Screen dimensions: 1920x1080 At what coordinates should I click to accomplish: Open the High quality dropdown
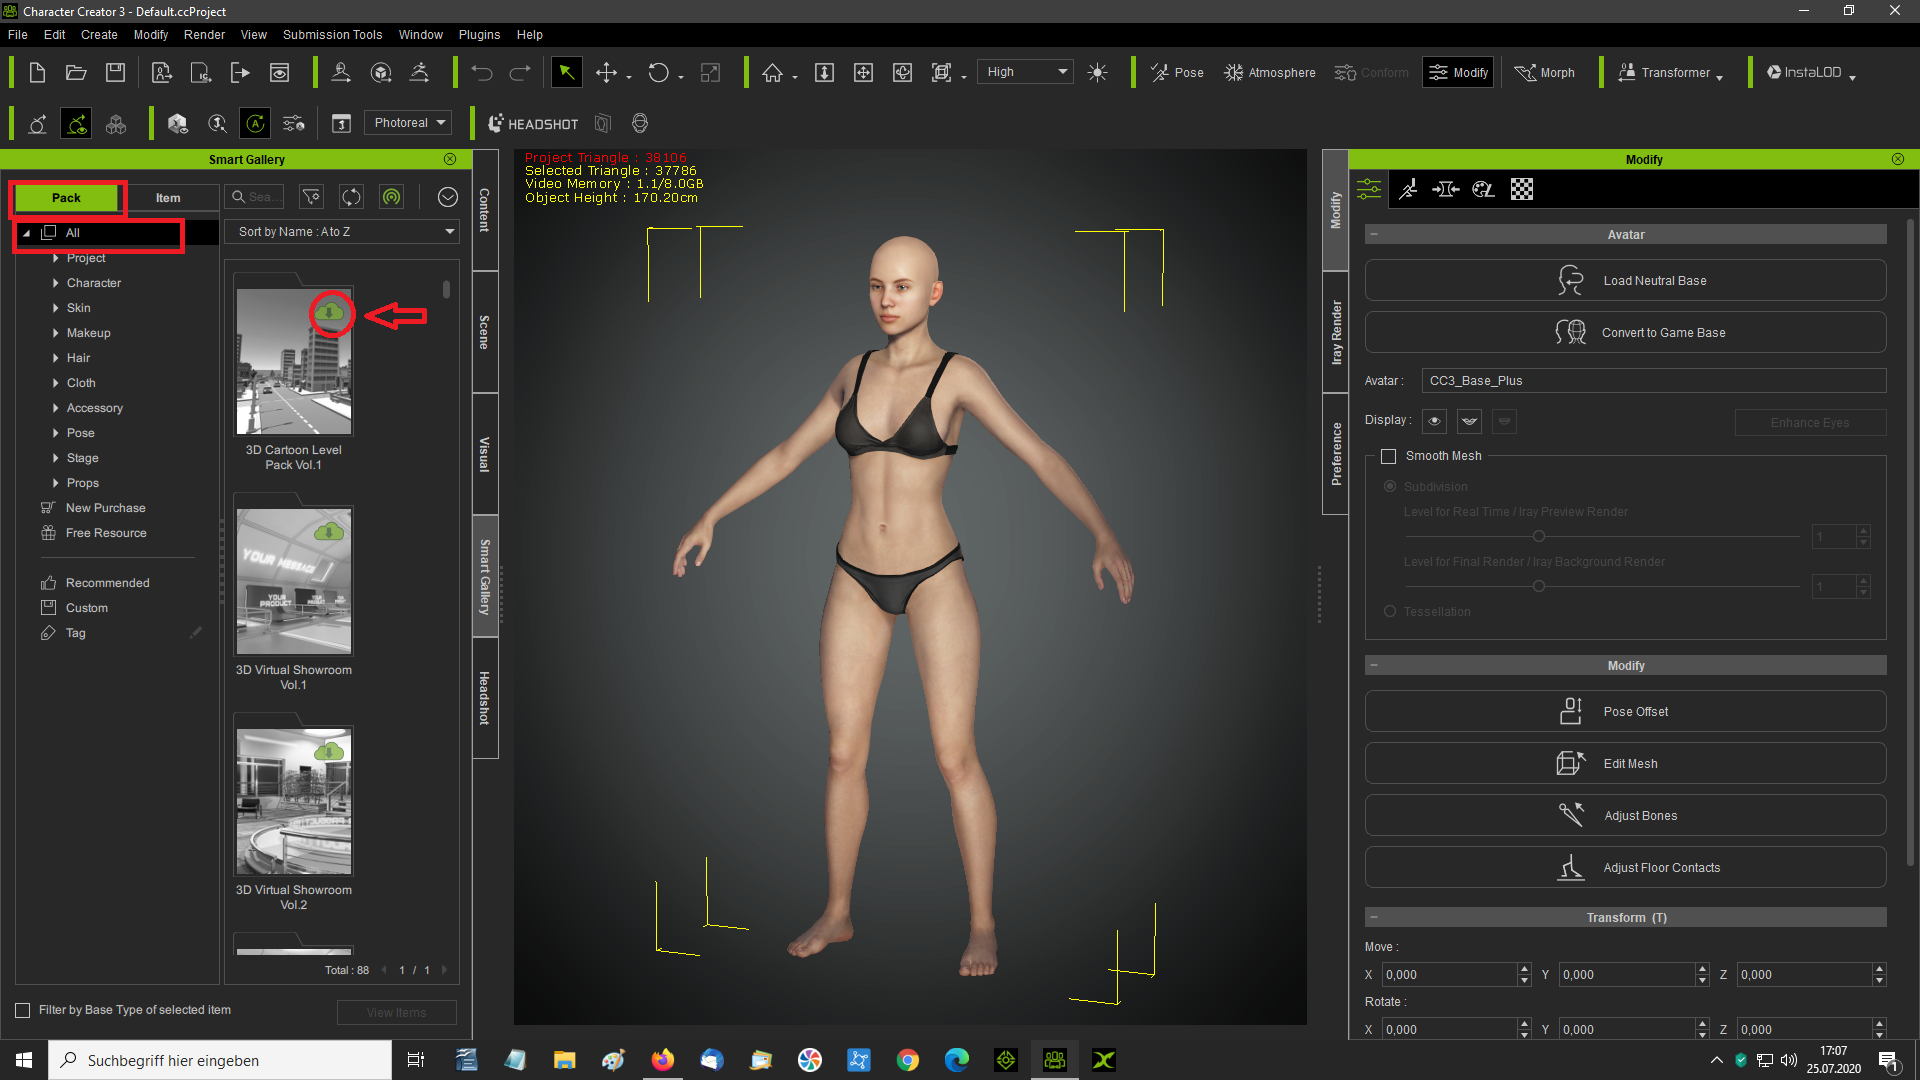(1025, 72)
